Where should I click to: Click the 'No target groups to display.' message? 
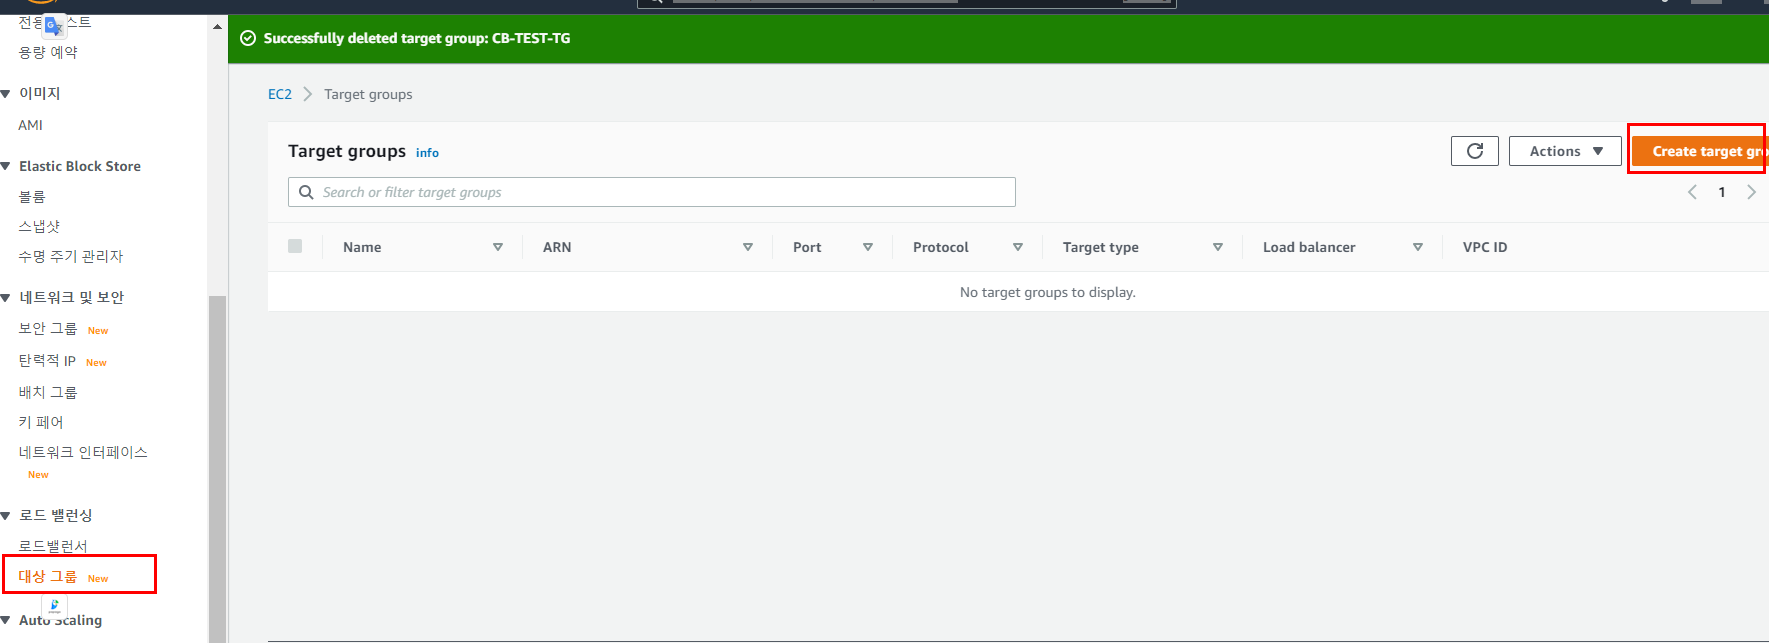click(1048, 292)
